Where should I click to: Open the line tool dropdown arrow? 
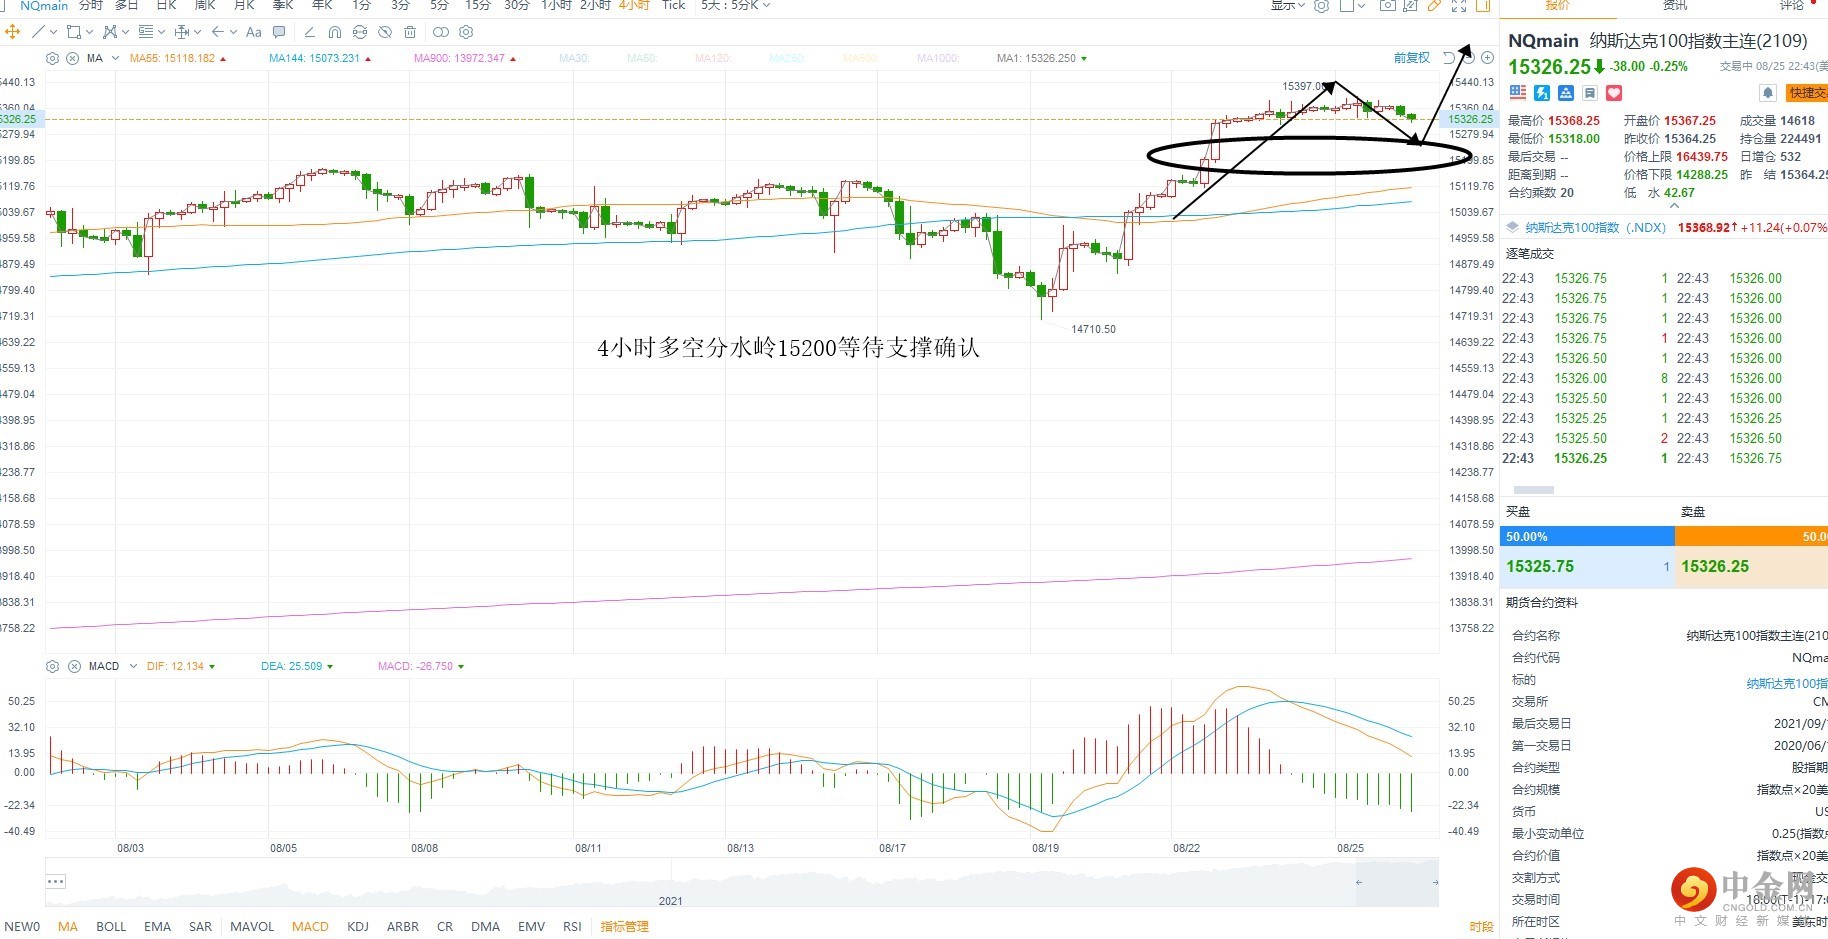tap(54, 32)
